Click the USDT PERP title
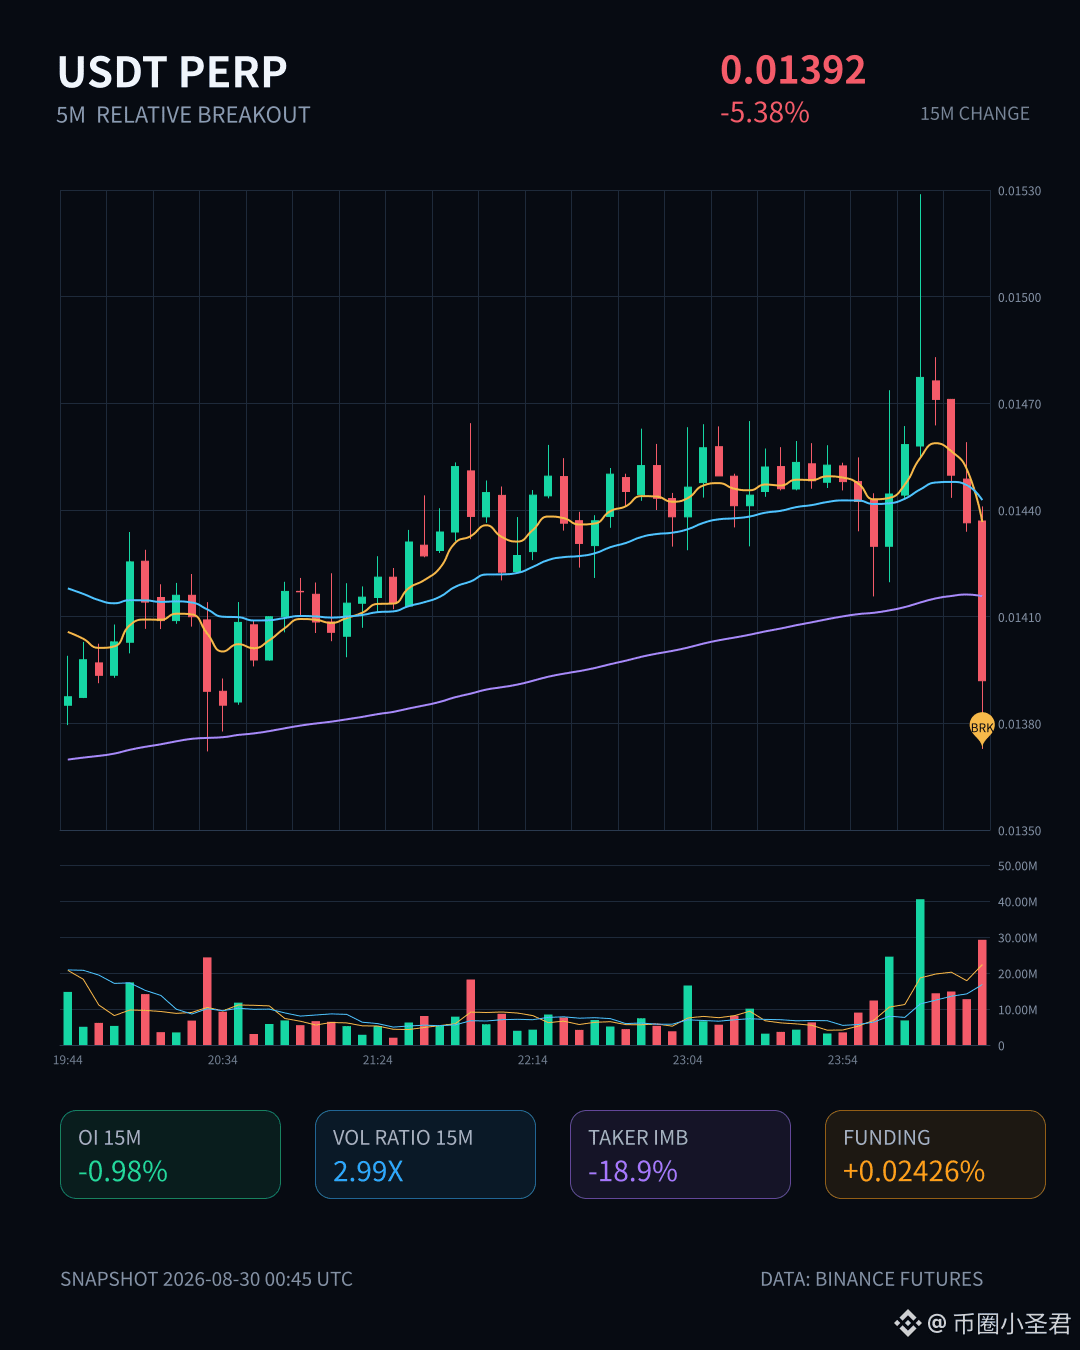The image size is (1080, 1350). coord(172,72)
